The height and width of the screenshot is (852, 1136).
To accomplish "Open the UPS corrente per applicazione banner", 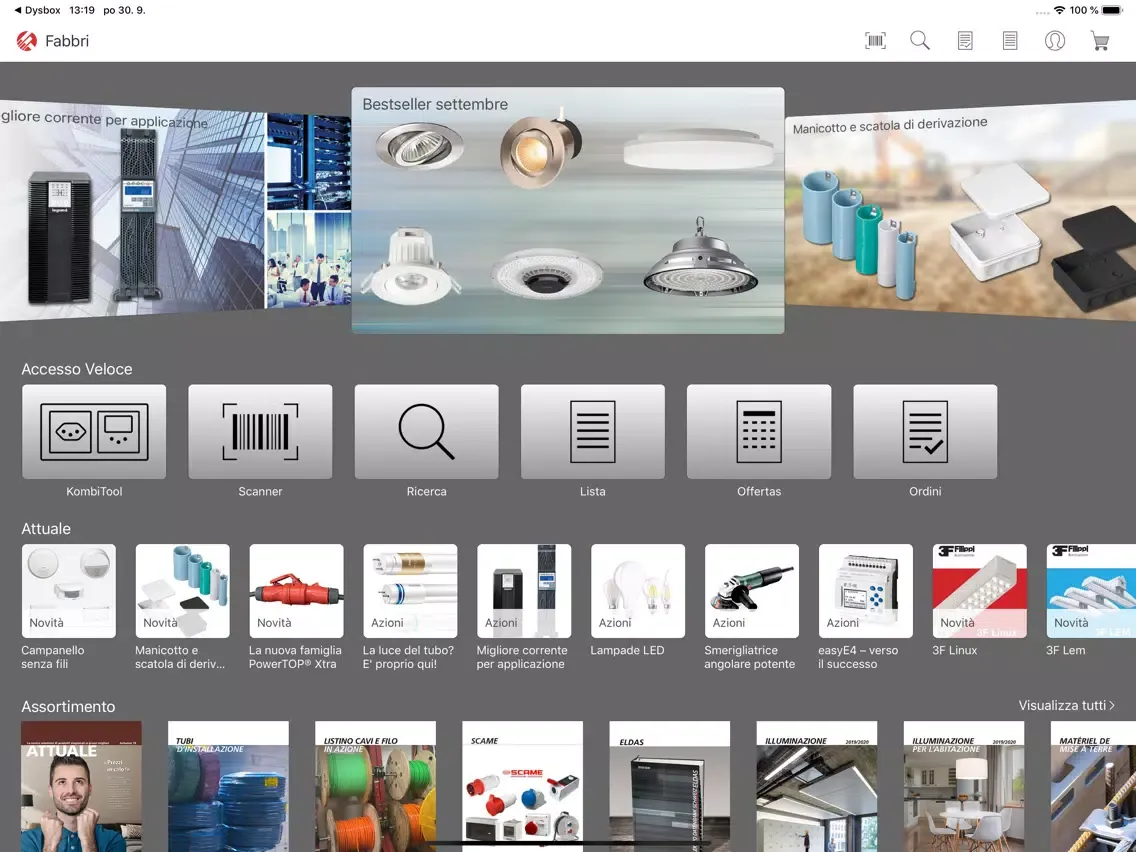I will [x=175, y=210].
